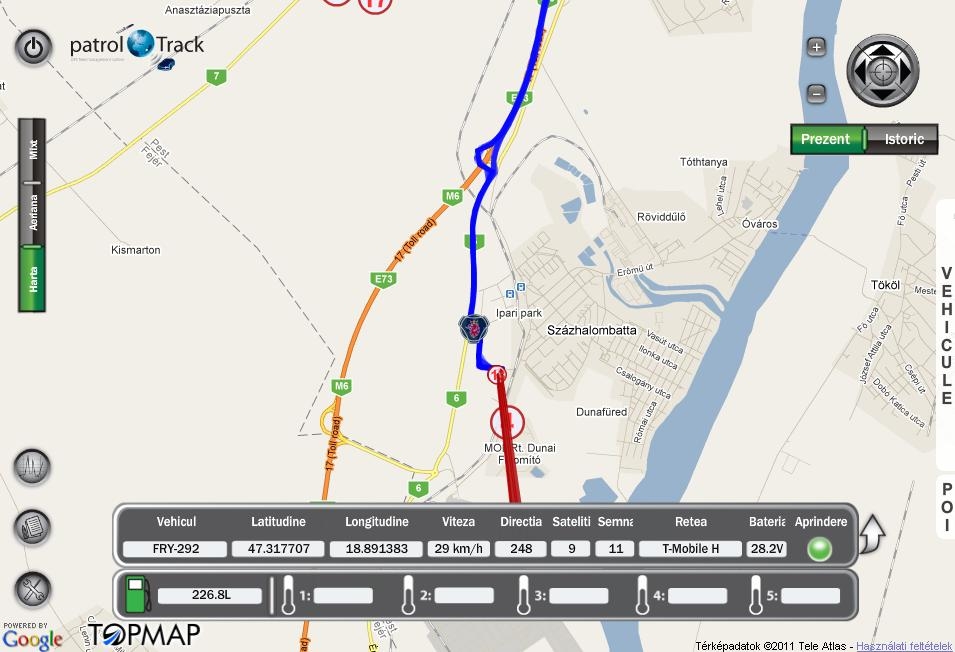The image size is (955, 652).
Task: Open the wrench settings icon
Action: coord(32,589)
